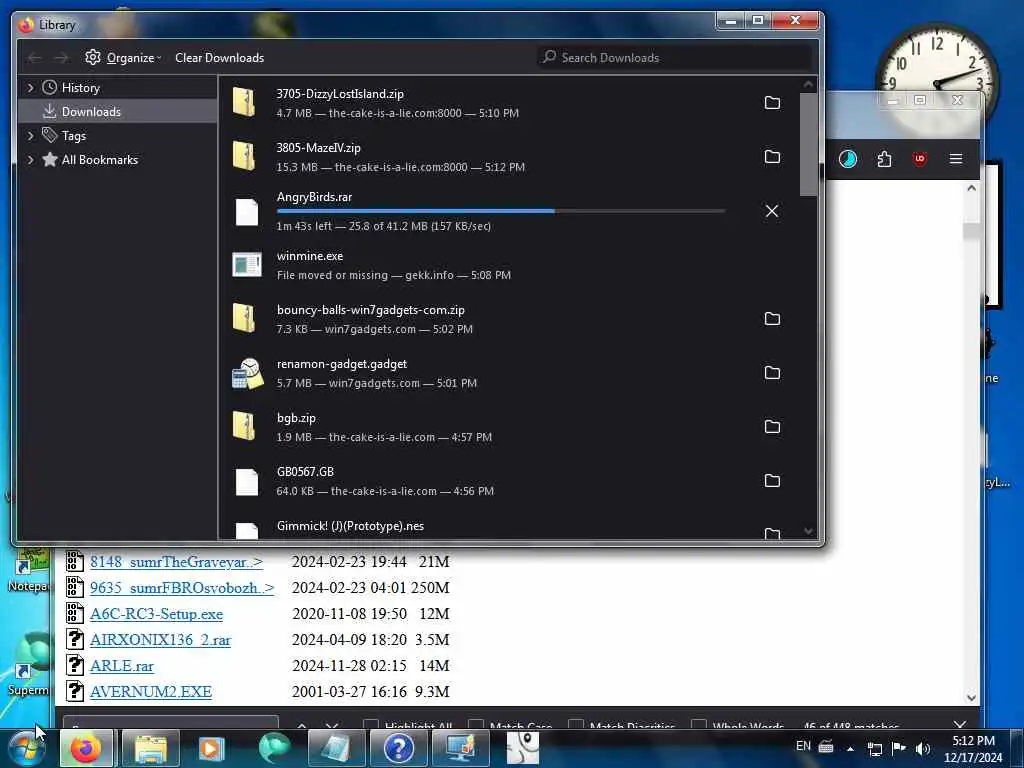Open the ARLE.rar link
The image size is (1024, 768).
pyautogui.click(x=121, y=666)
